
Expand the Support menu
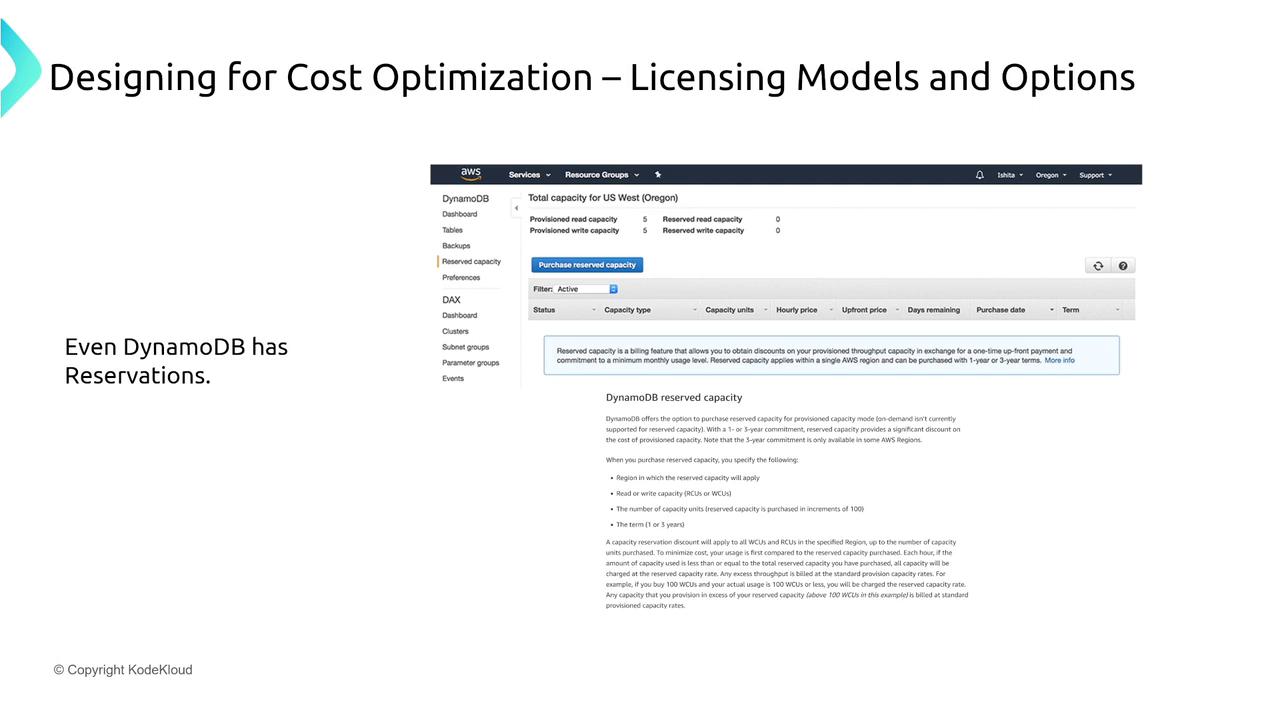[x=1095, y=175]
